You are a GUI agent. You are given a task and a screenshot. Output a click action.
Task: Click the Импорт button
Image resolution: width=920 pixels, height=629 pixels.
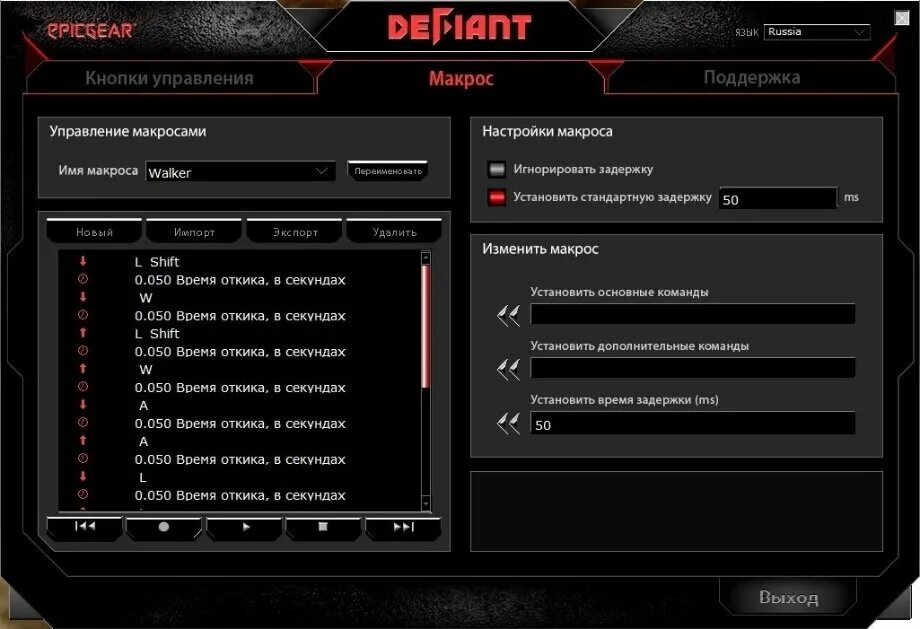click(x=194, y=231)
